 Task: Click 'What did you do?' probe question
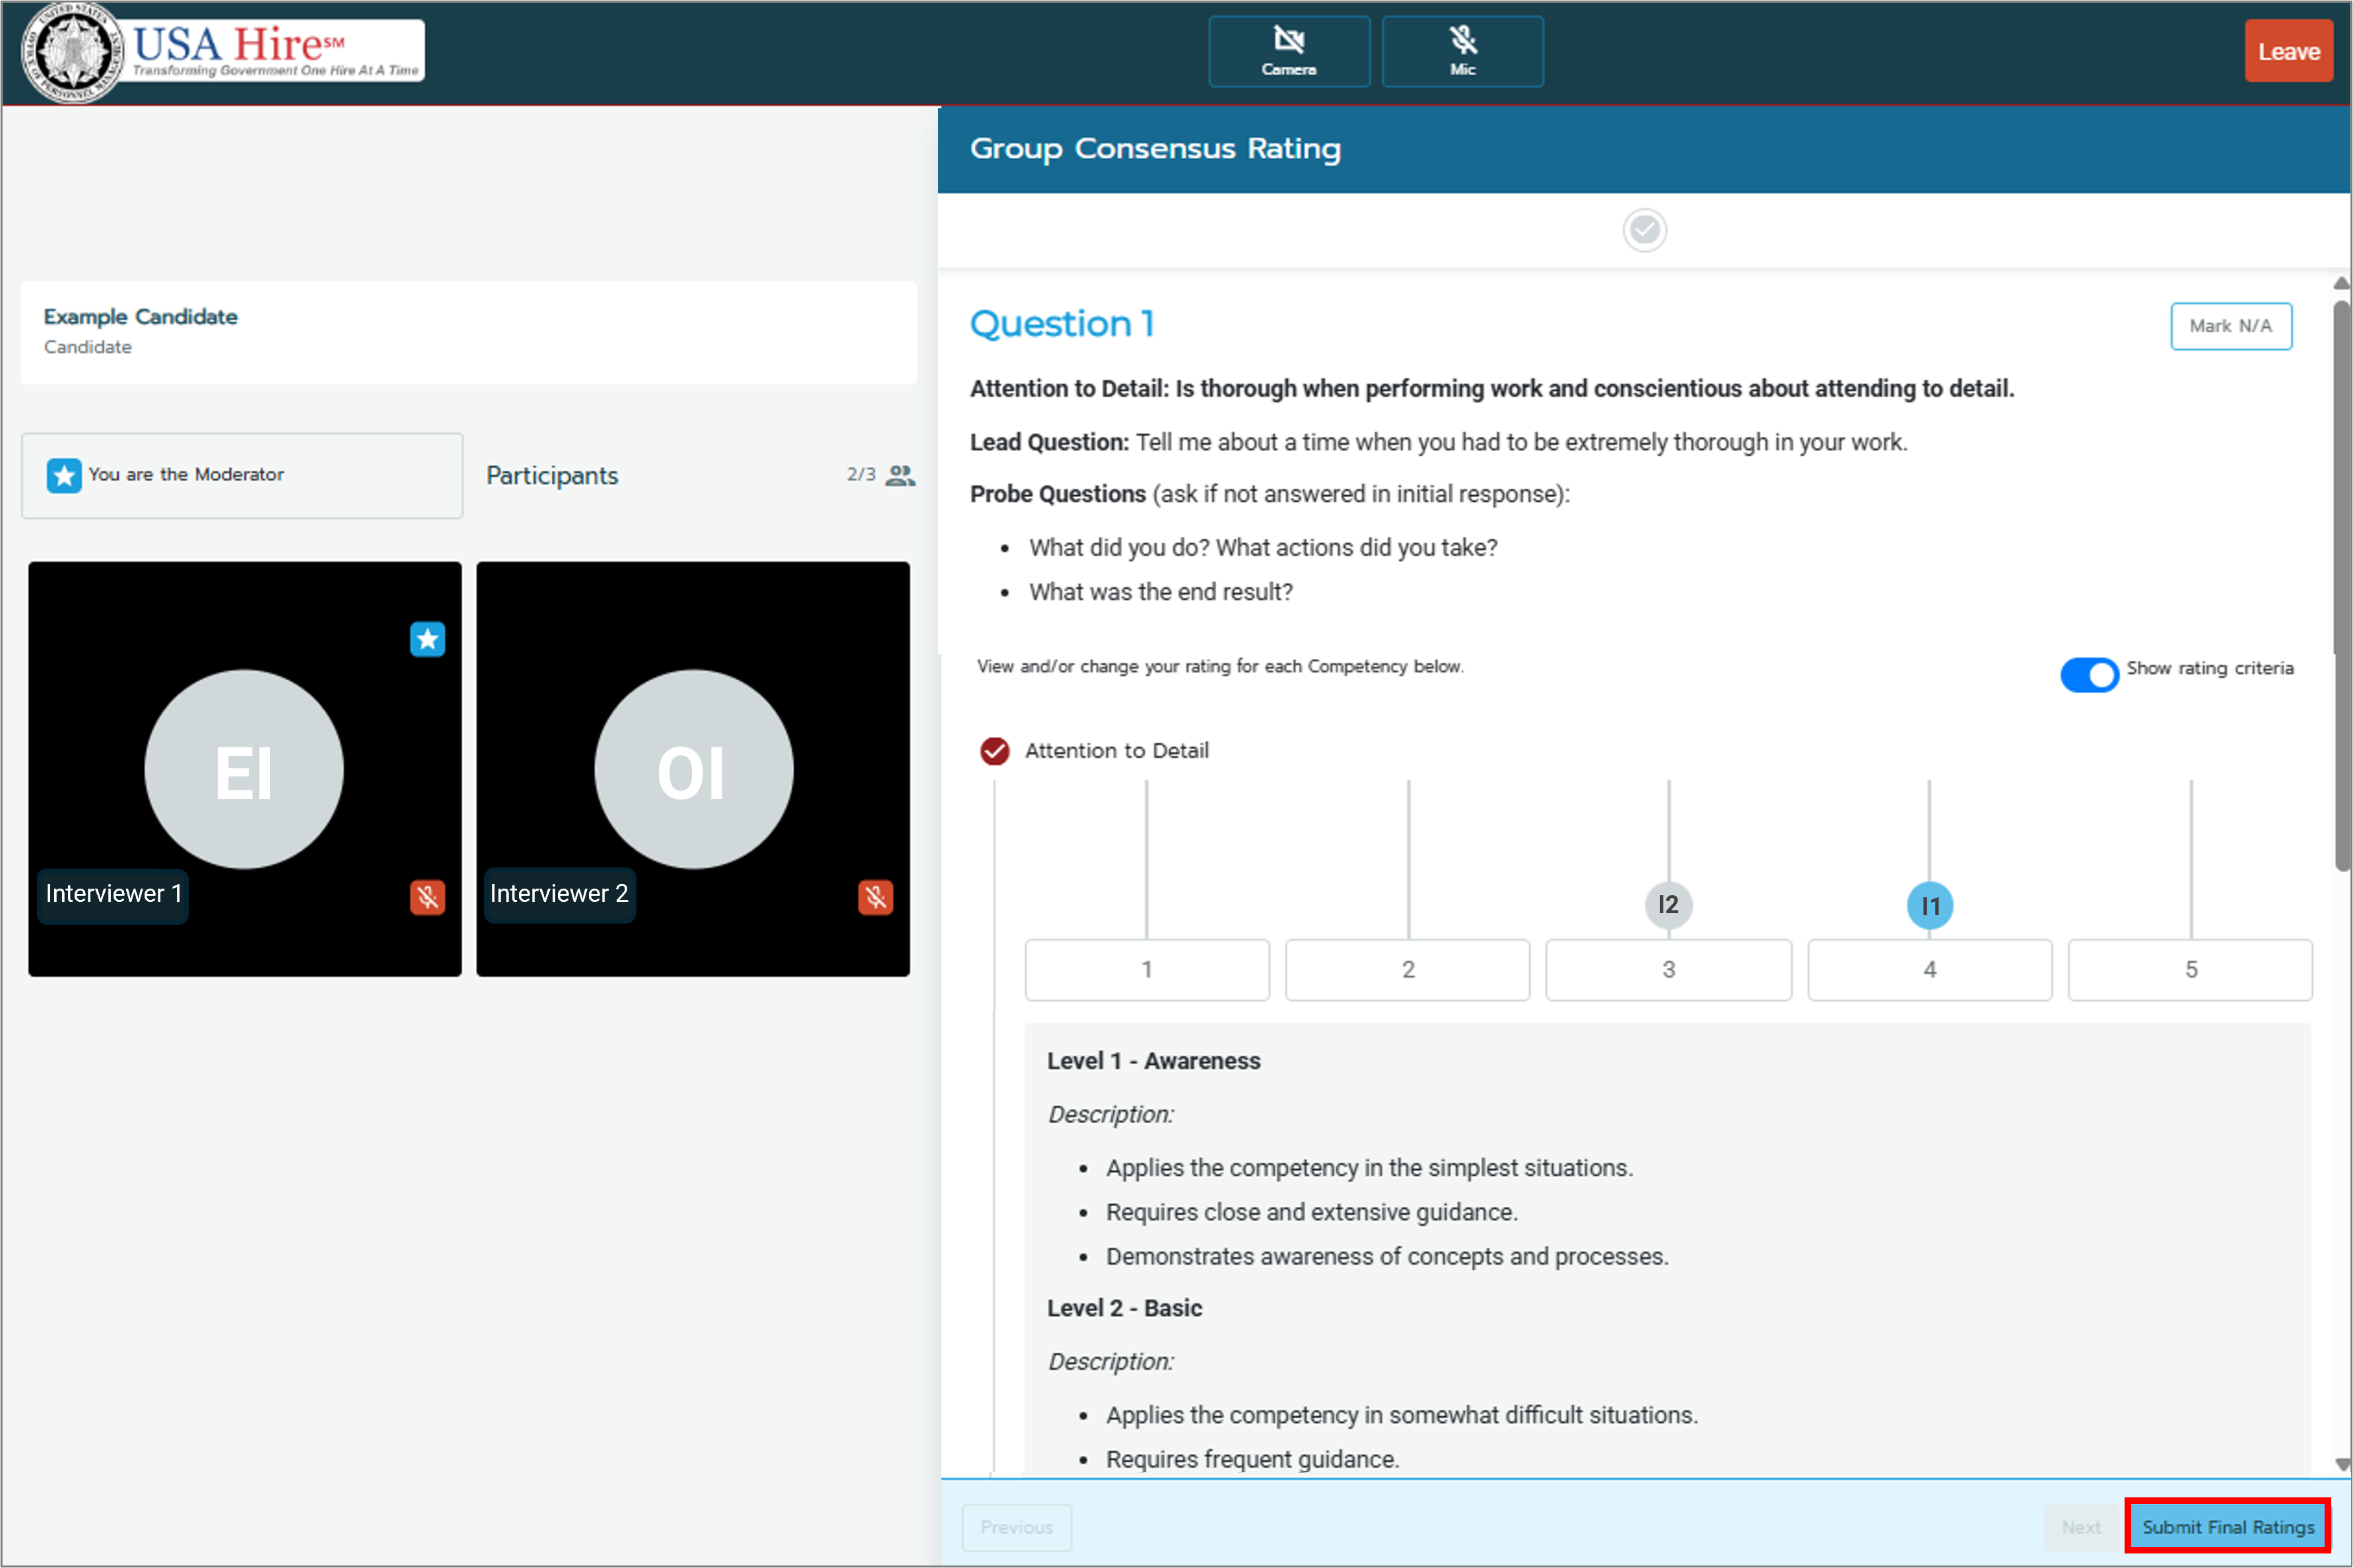point(1263,547)
